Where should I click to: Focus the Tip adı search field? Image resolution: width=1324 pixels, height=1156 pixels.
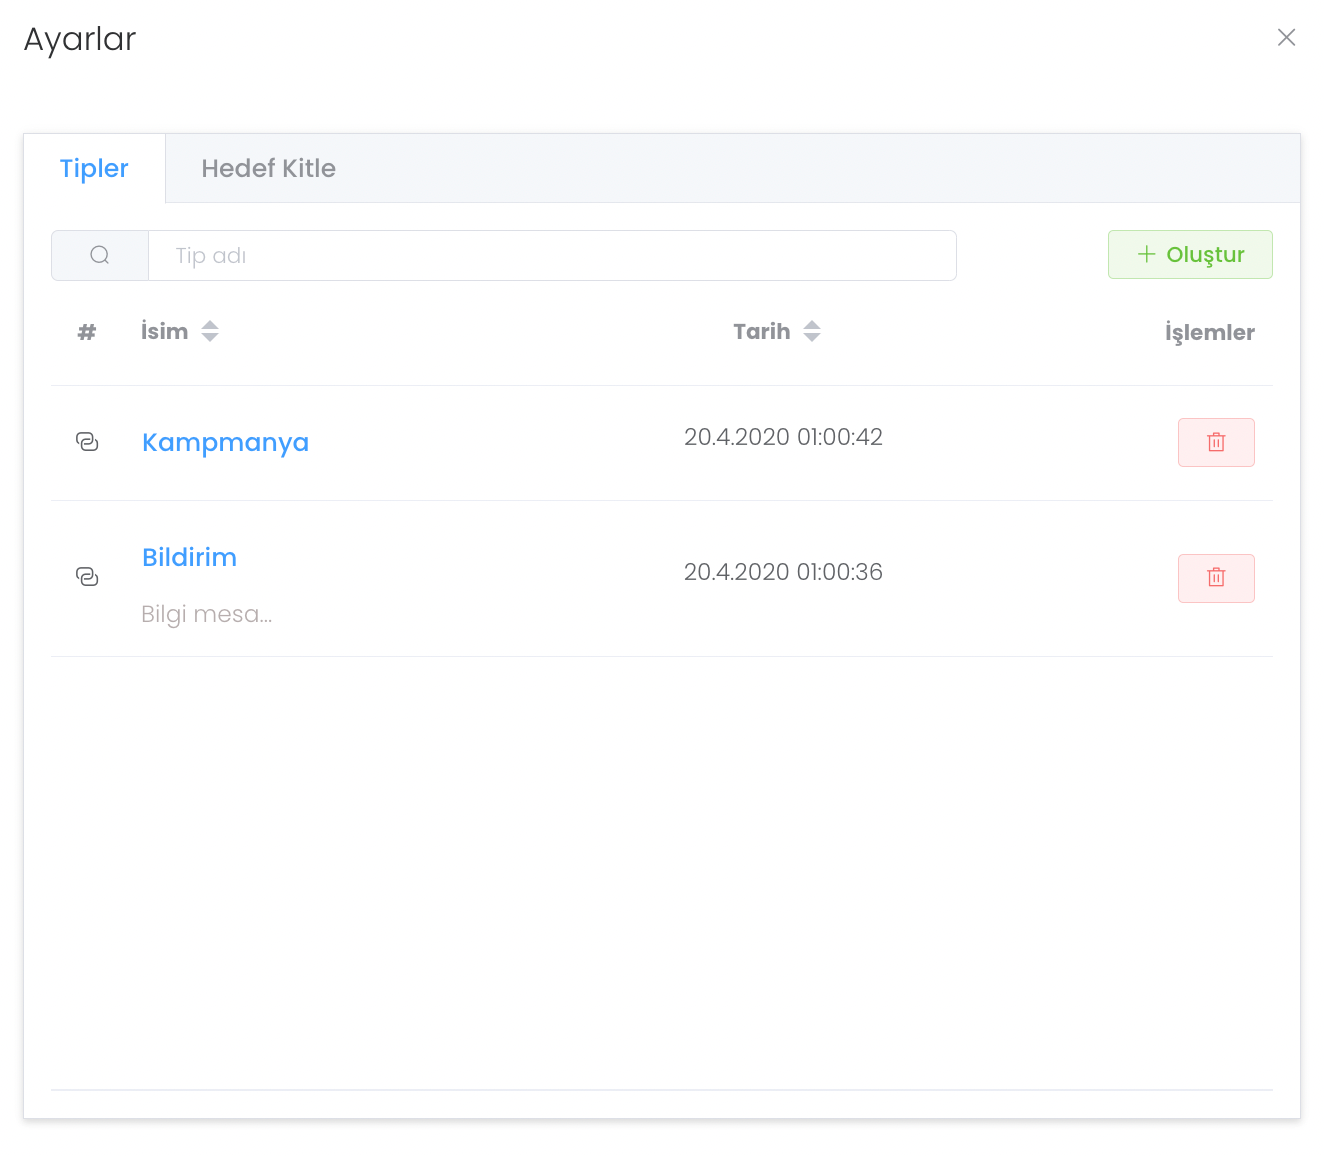(552, 255)
